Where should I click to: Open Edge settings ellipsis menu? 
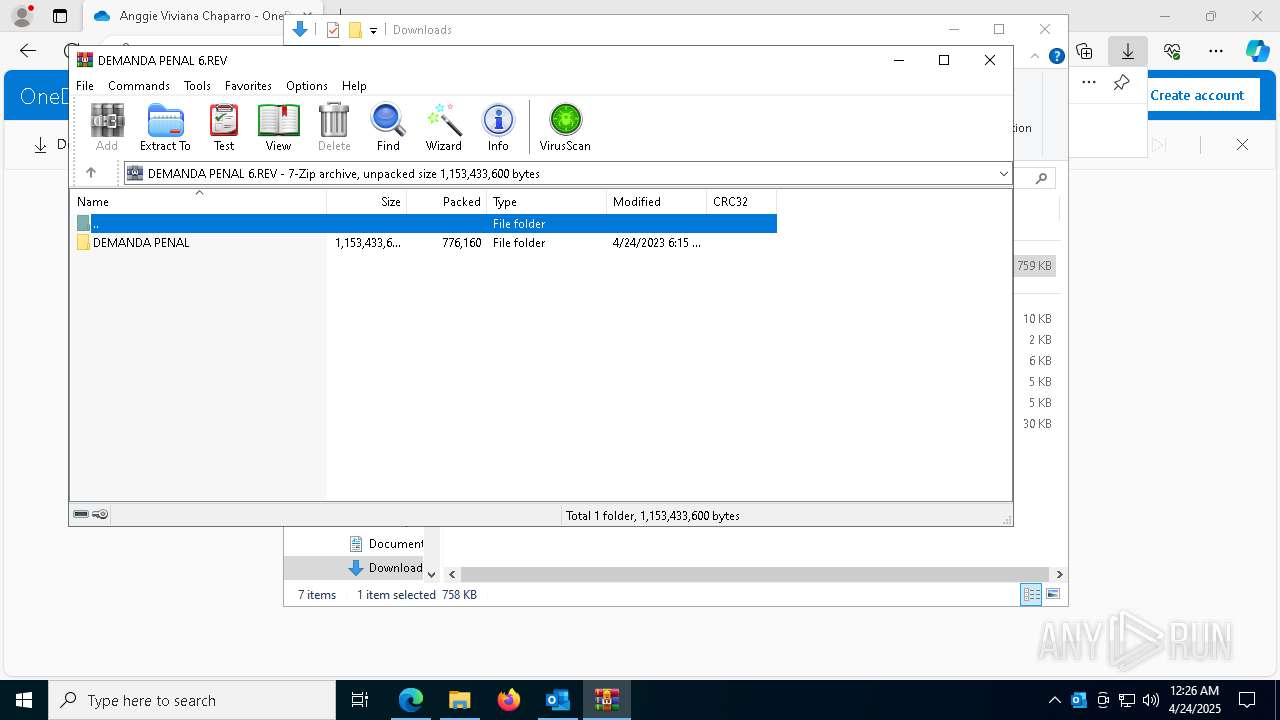click(x=1216, y=51)
